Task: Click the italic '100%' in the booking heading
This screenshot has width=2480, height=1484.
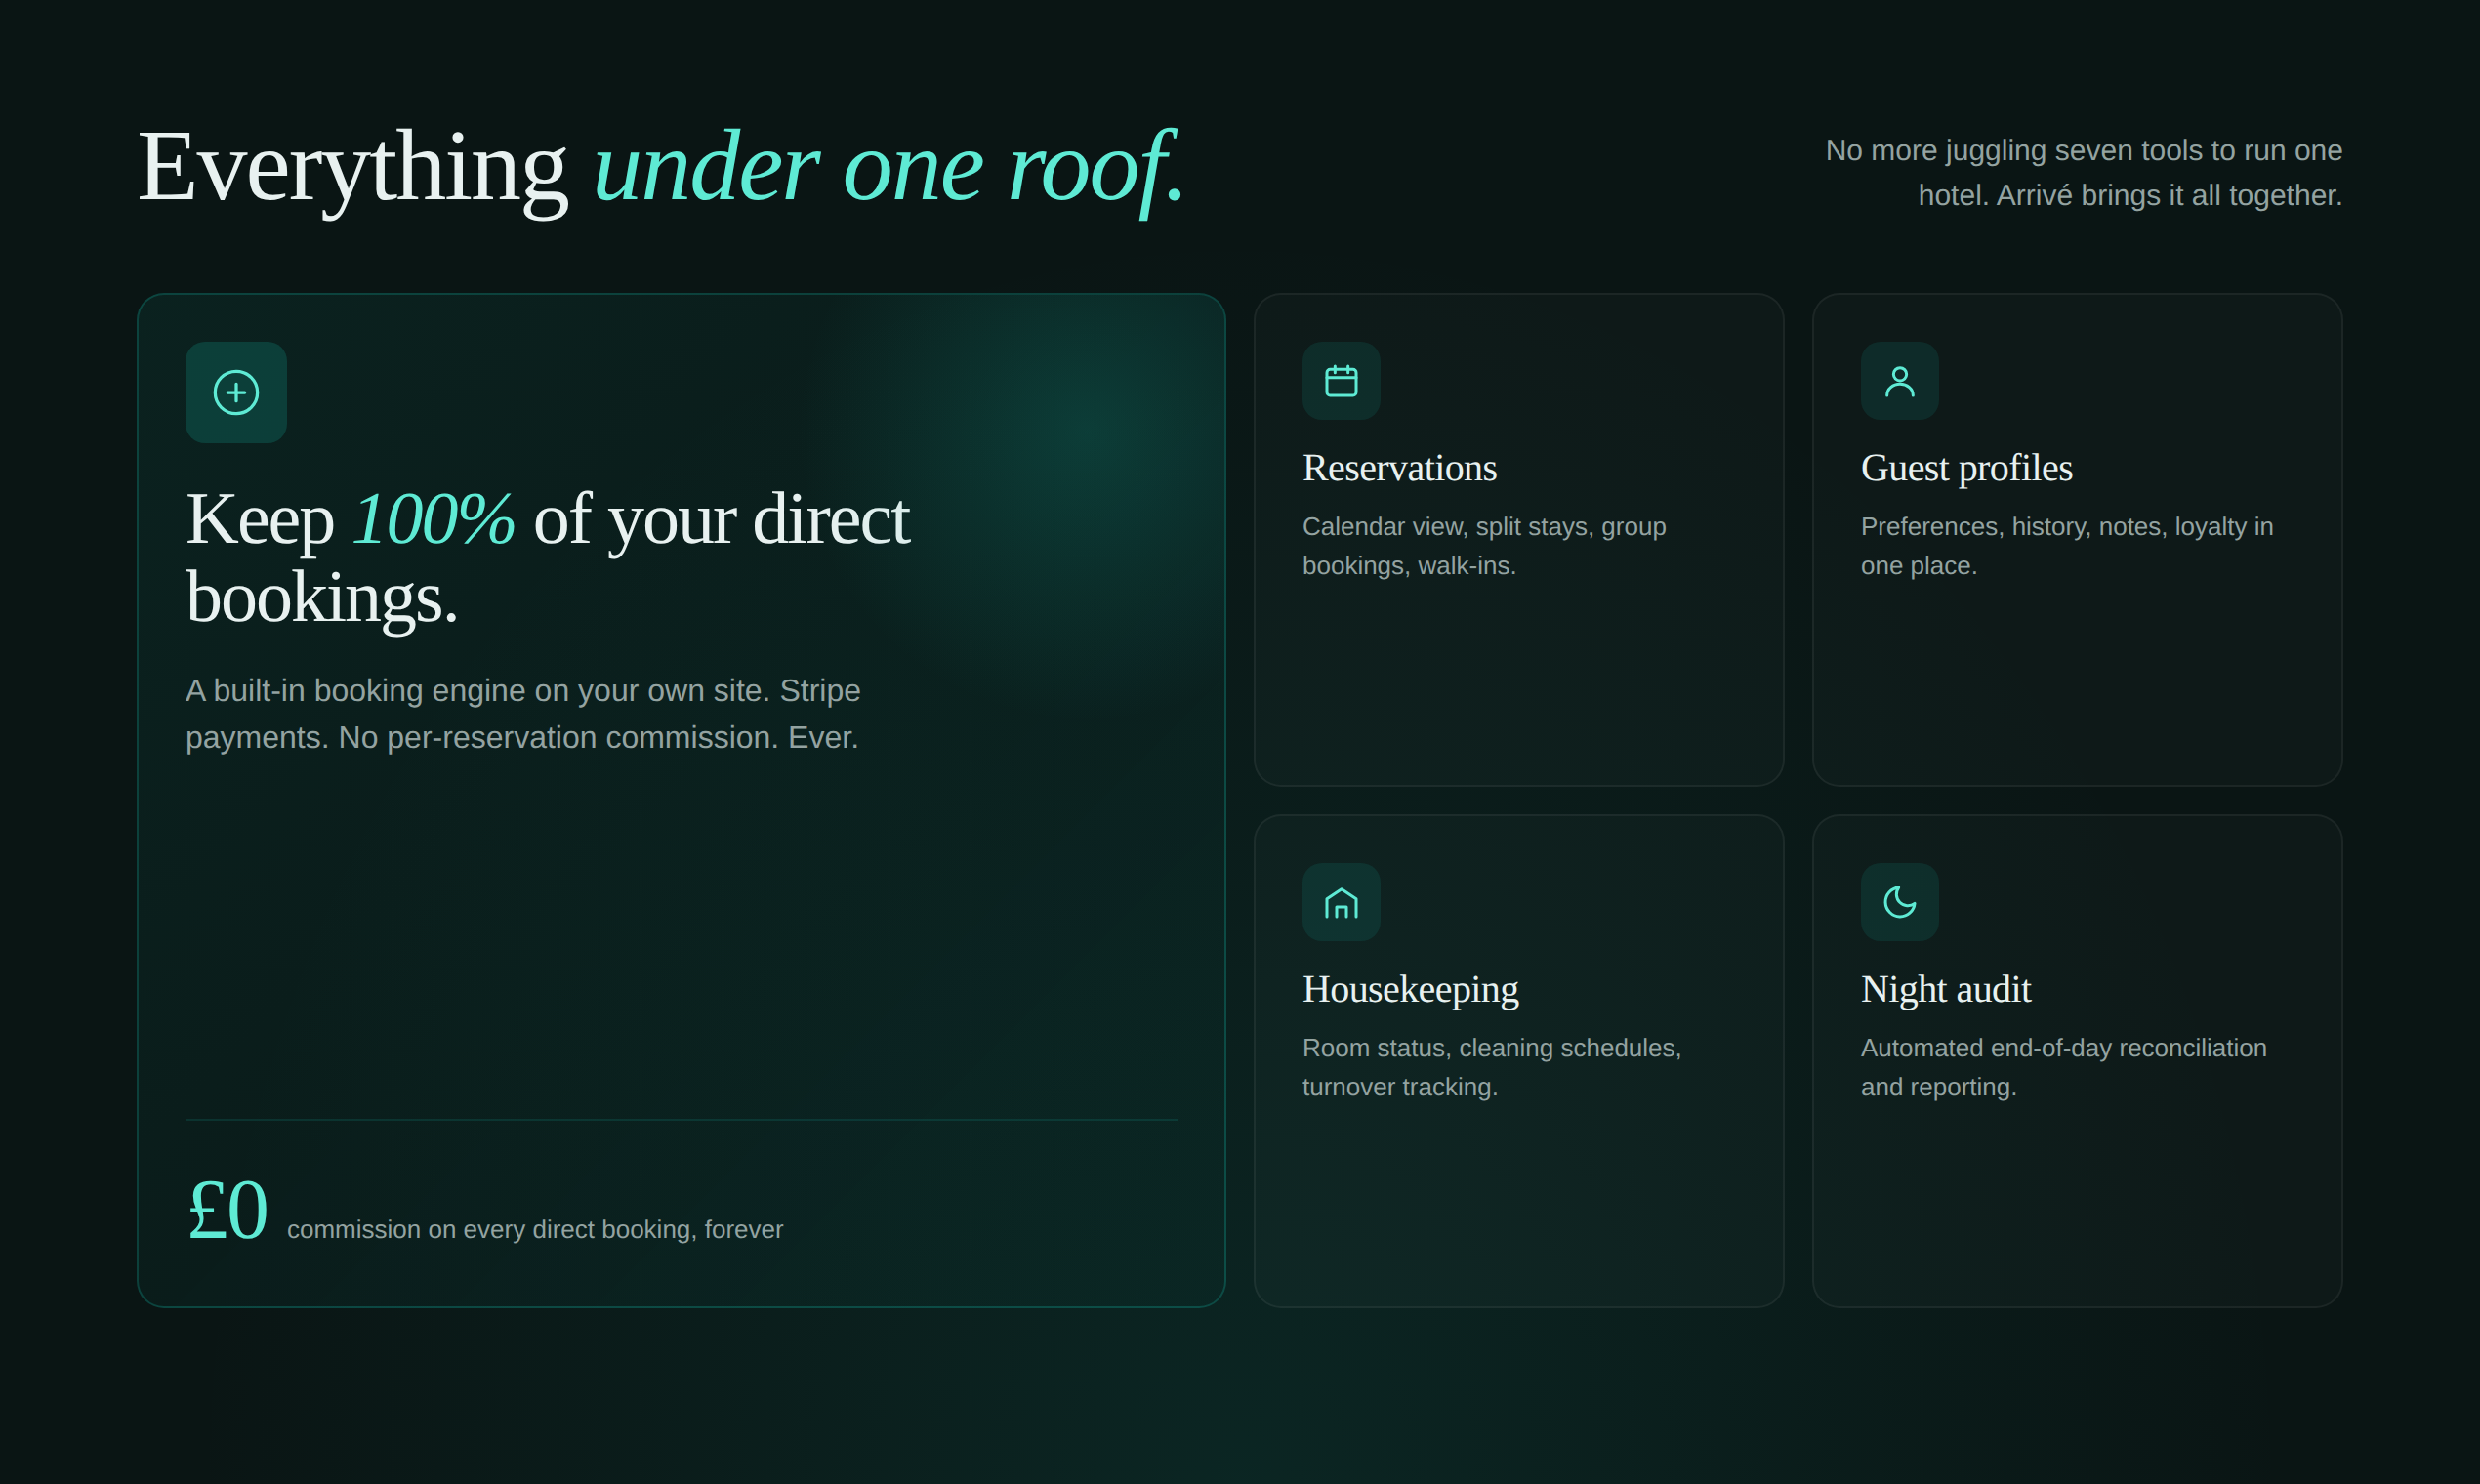Action: [433, 519]
